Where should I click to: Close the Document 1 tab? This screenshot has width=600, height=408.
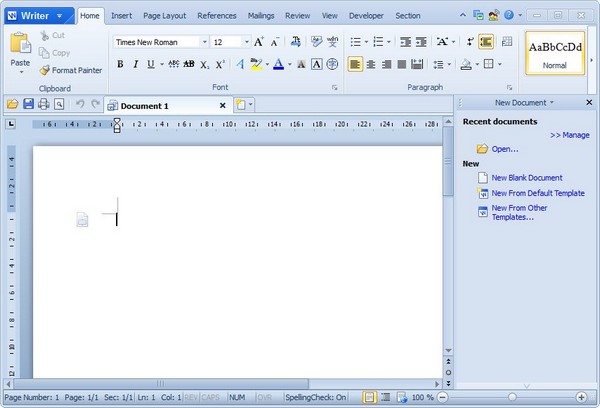coord(223,105)
